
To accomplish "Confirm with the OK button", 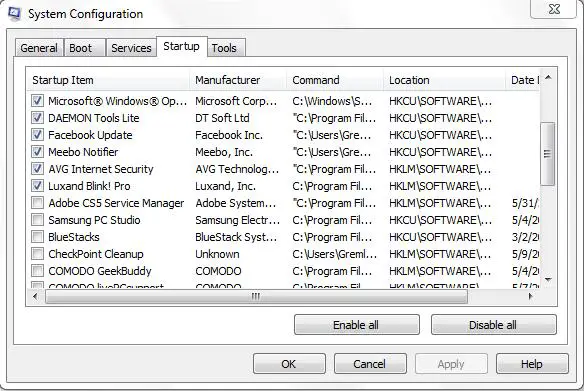I will click(289, 364).
